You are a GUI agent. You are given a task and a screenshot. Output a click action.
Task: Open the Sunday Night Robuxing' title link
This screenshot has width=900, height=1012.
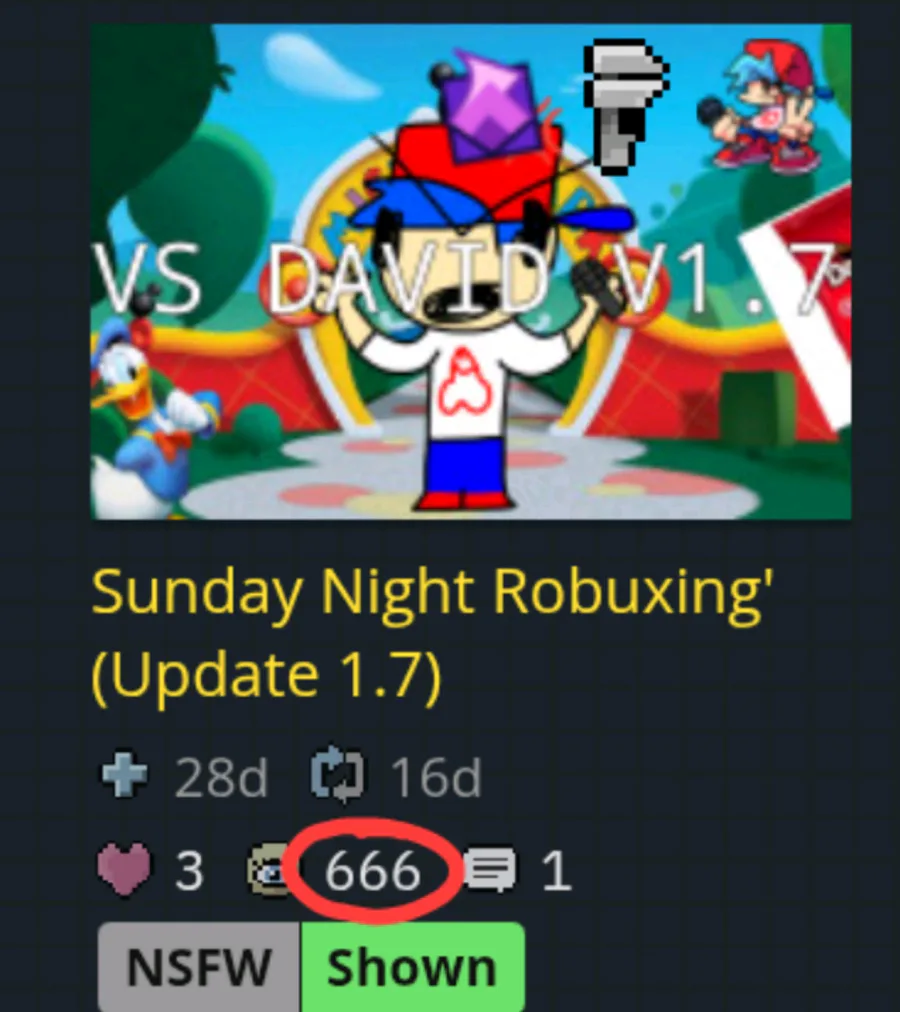433,636
